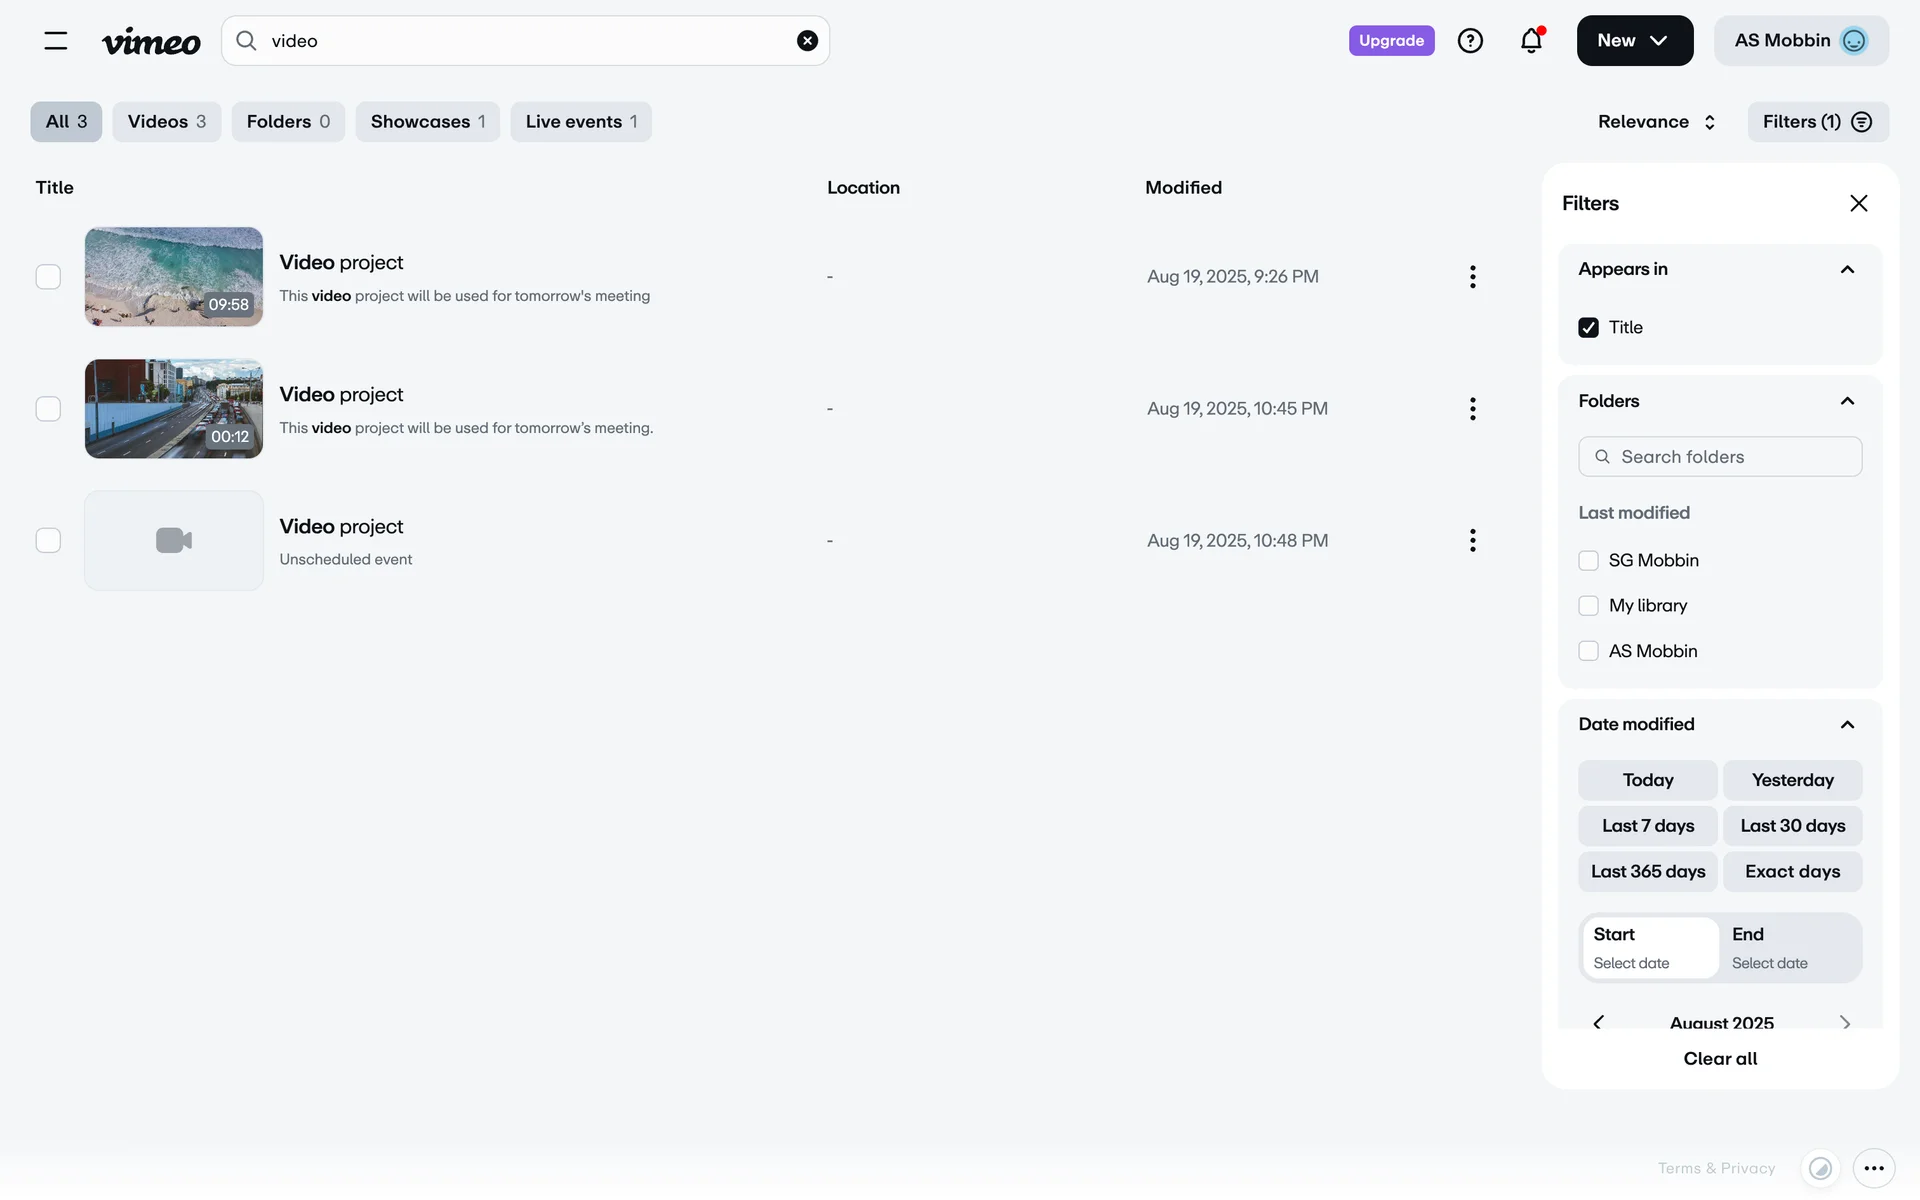Open the help question mark icon

click(1470, 40)
